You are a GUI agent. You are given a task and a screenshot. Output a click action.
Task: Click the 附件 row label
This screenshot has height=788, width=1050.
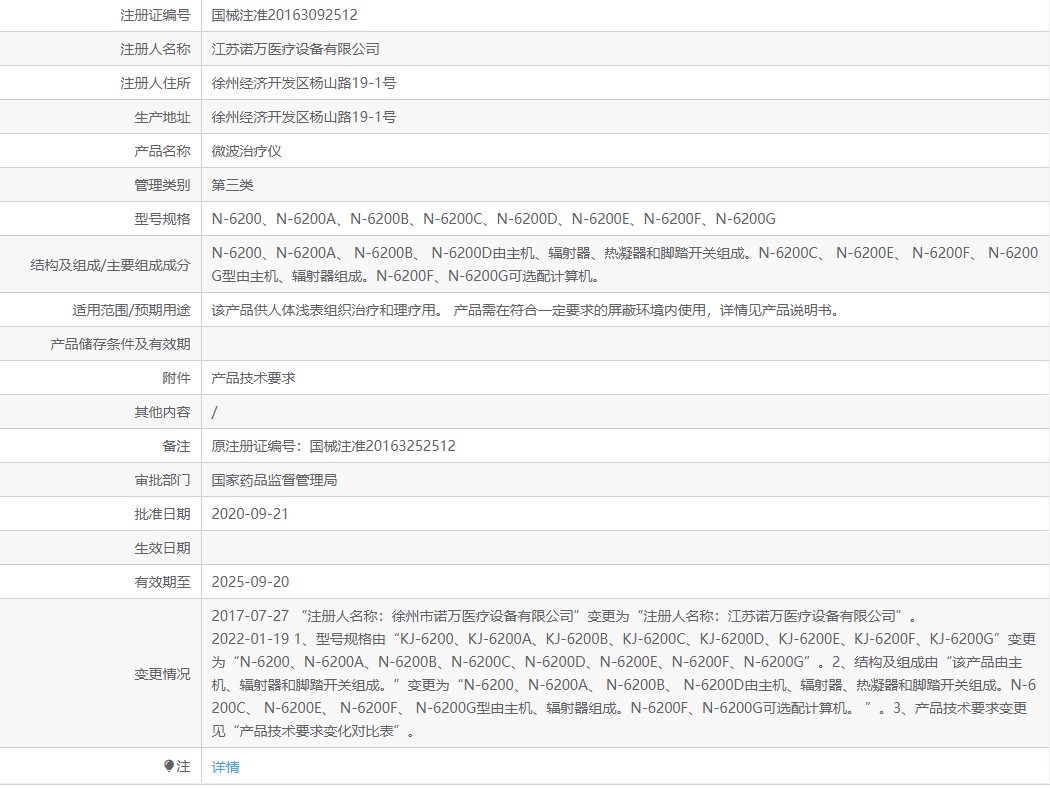click(x=177, y=378)
